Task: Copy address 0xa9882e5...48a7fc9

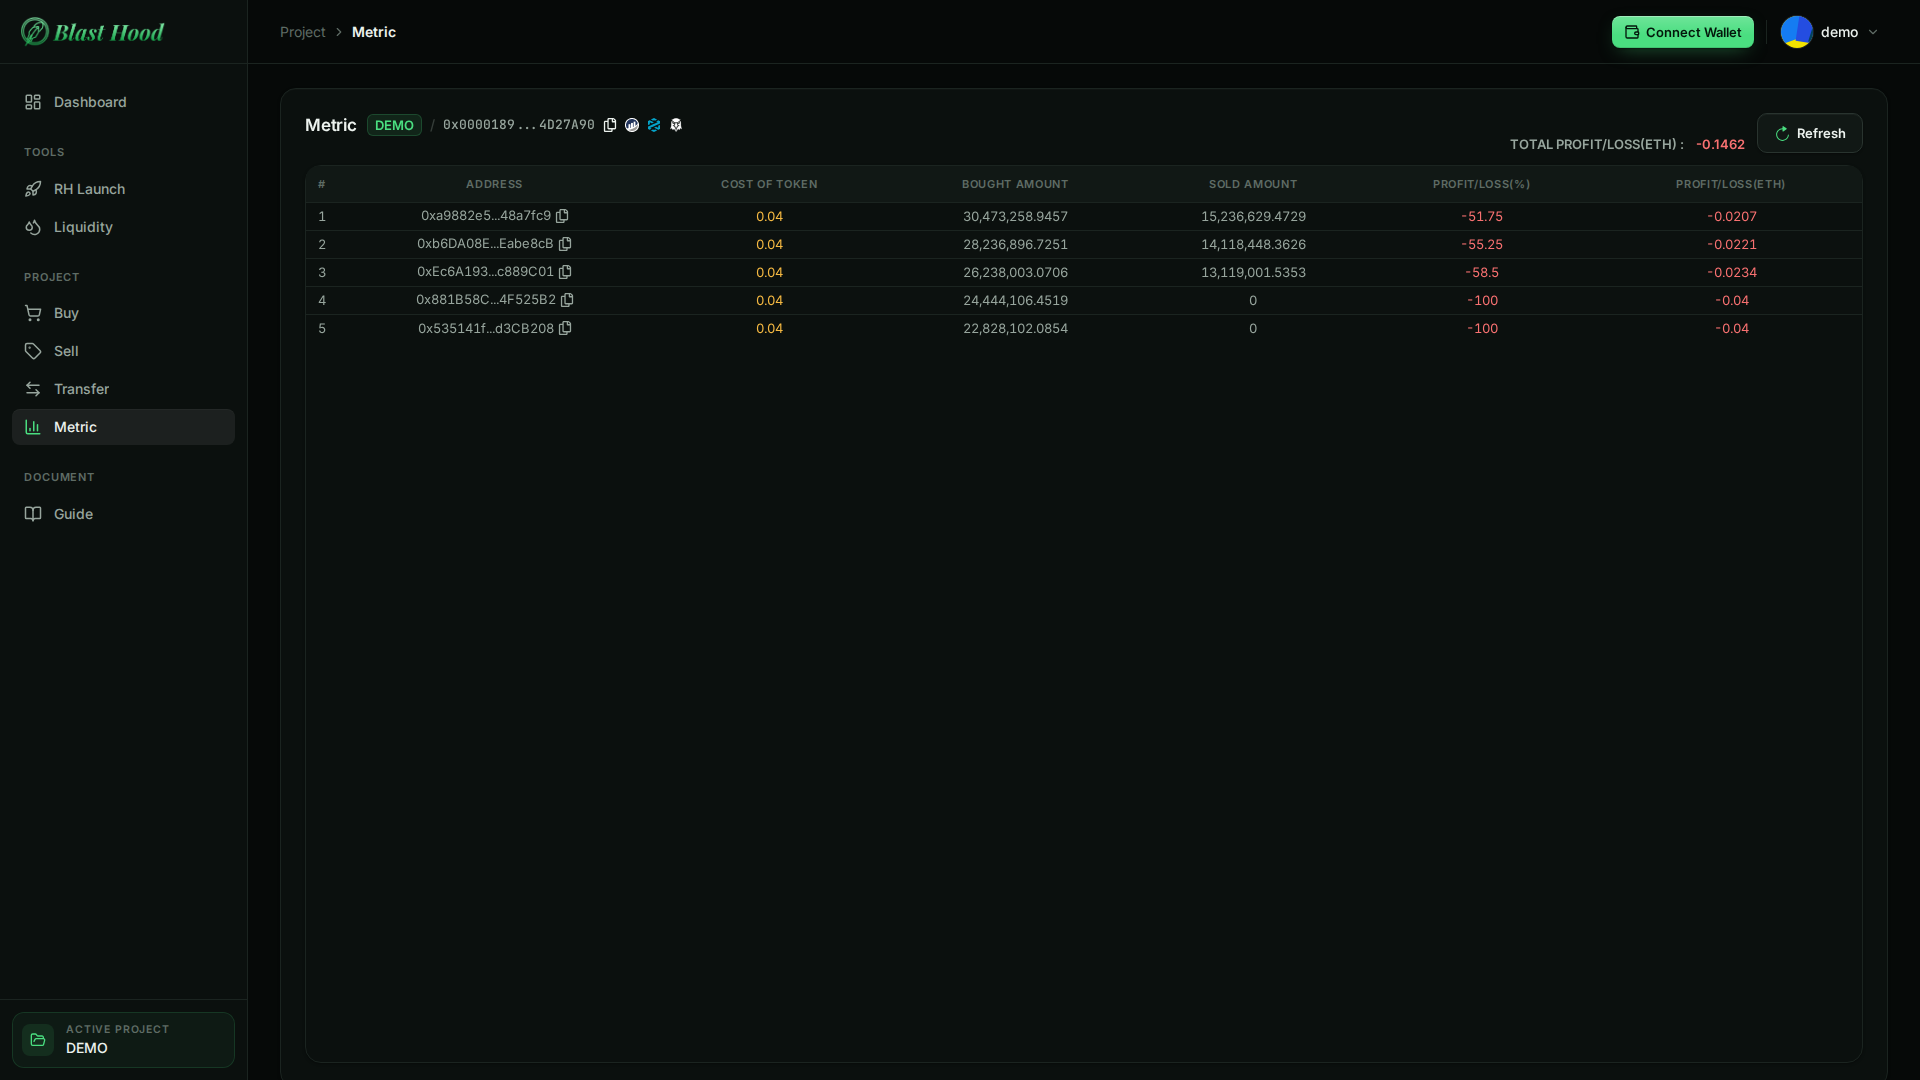Action: pyautogui.click(x=562, y=216)
